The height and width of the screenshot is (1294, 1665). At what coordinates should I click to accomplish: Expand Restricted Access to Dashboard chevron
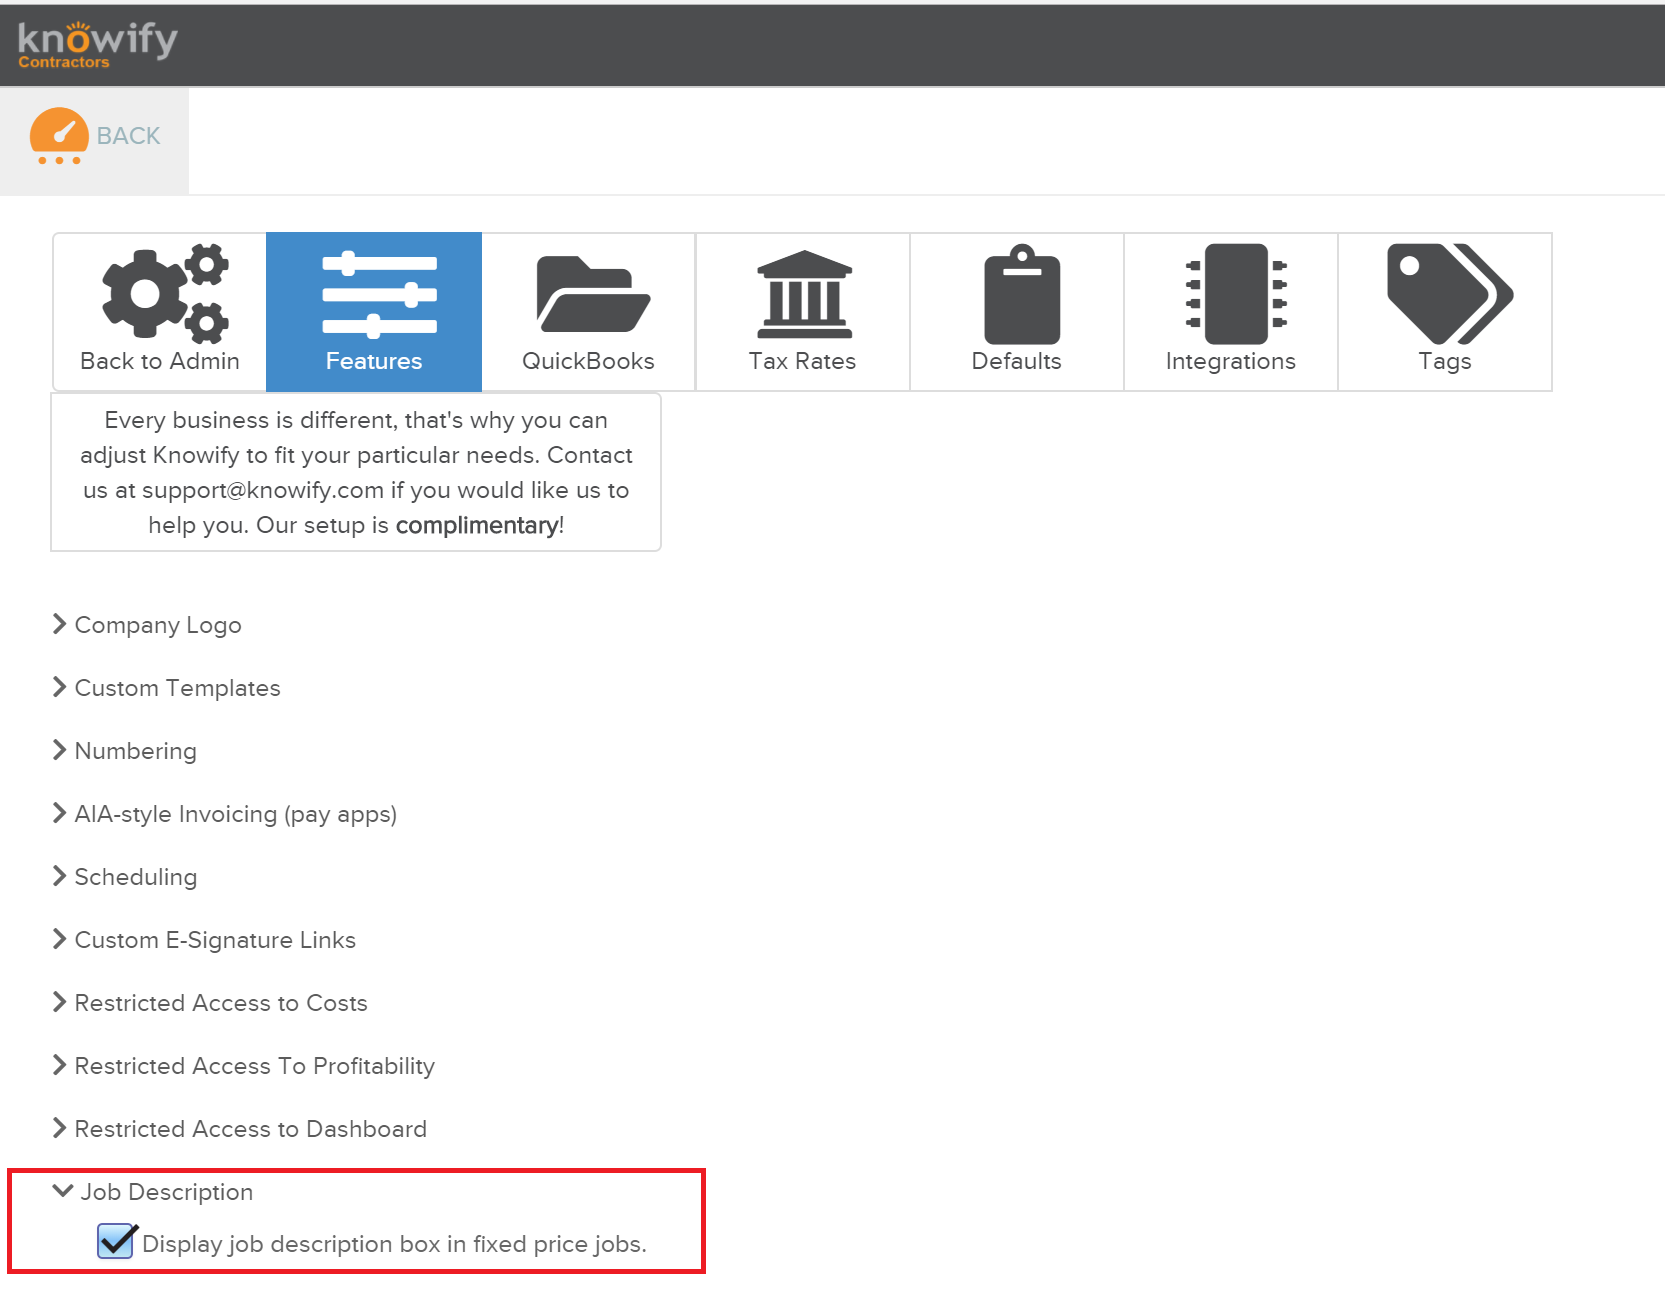coord(59,1128)
